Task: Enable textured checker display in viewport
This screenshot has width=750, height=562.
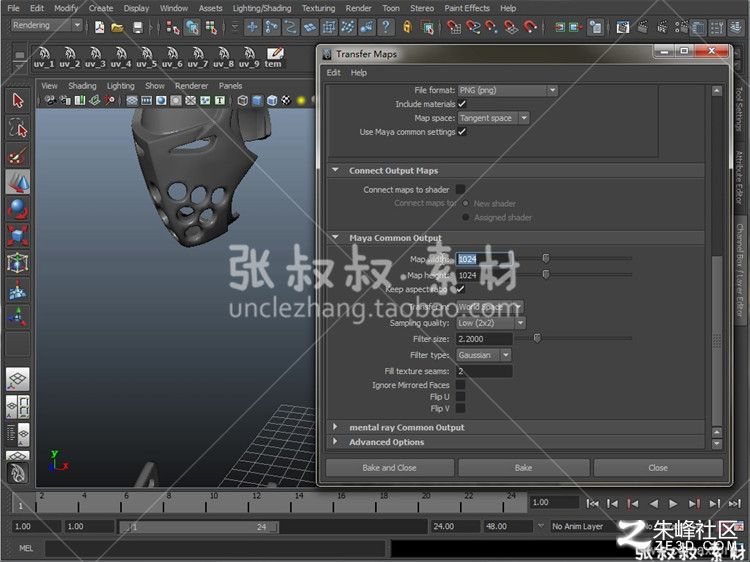Action: coord(286,100)
